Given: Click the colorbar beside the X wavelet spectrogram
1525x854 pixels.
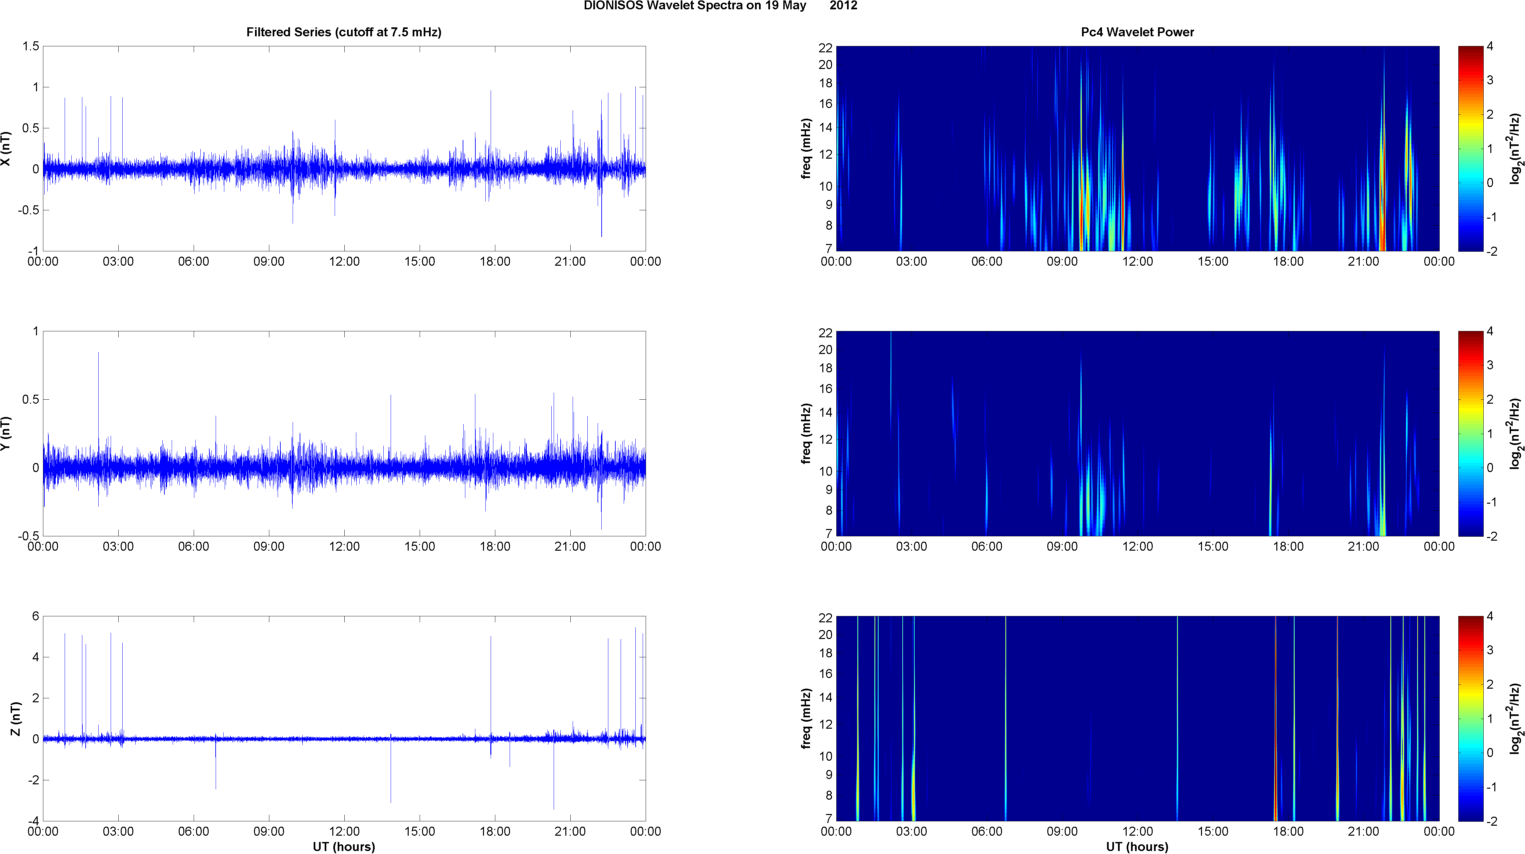Looking at the screenshot, I should [1470, 149].
